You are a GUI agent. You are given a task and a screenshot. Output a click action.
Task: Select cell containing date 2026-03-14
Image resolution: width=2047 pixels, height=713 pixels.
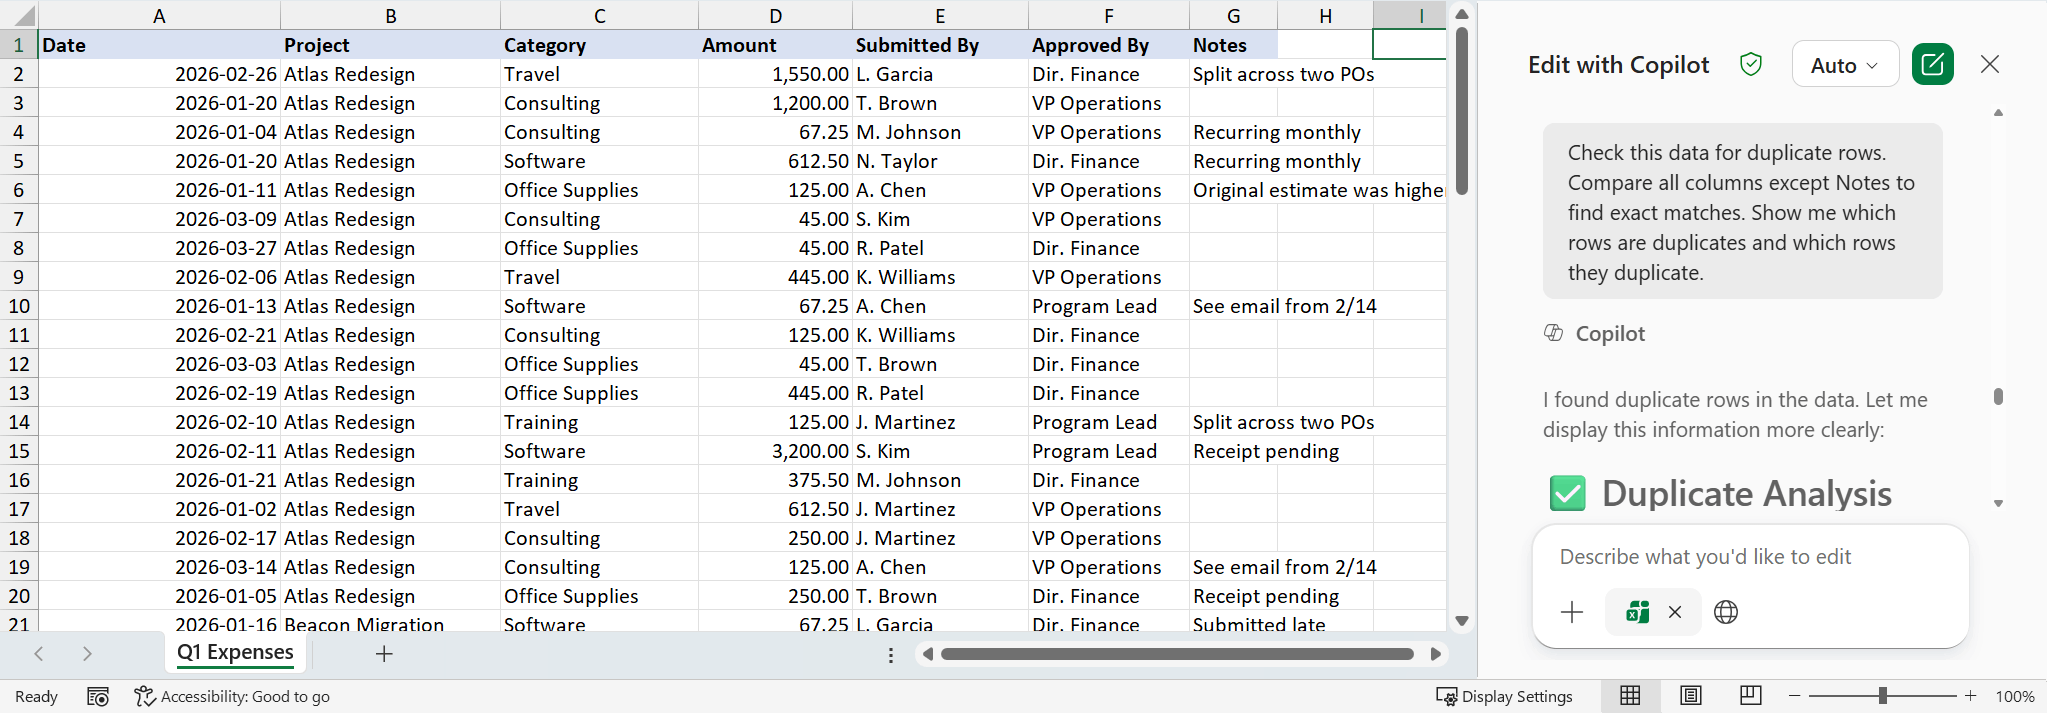tap(159, 567)
